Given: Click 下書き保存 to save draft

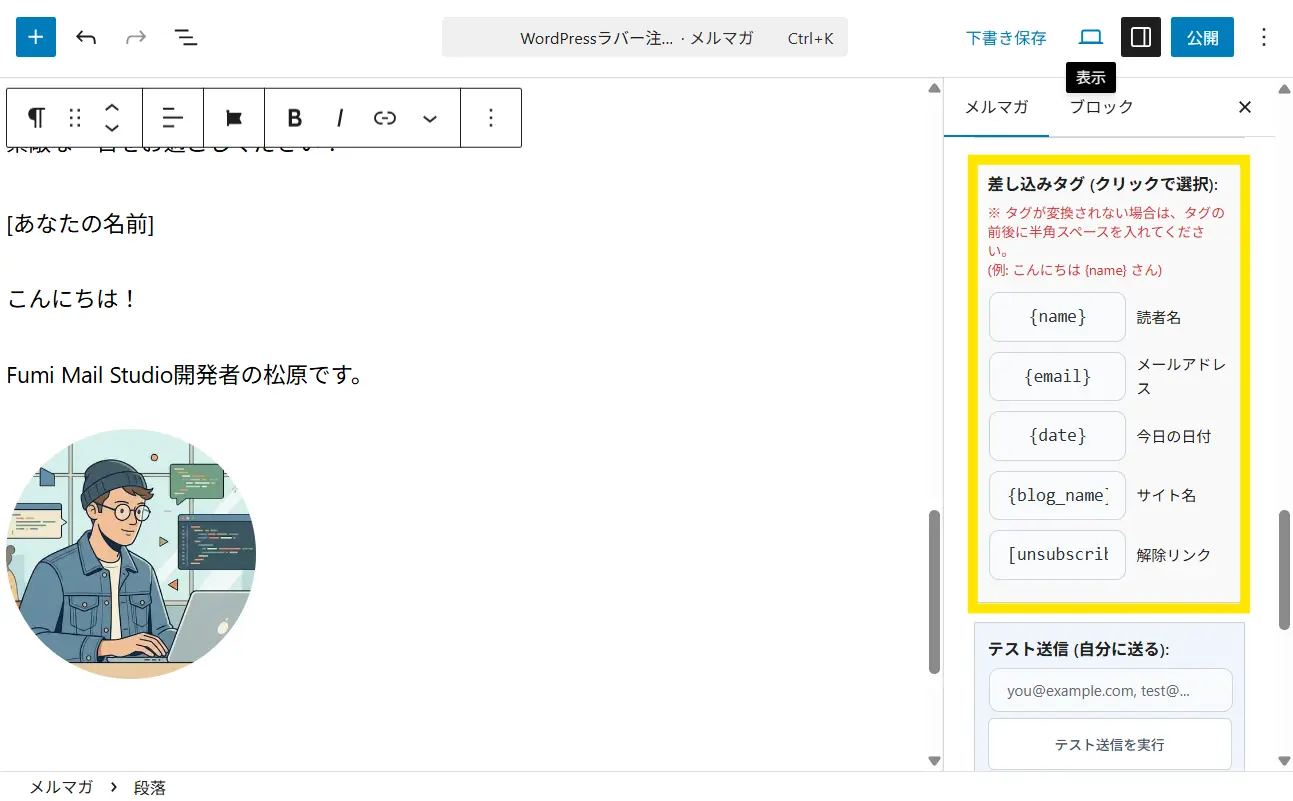Looking at the screenshot, I should tap(1006, 38).
